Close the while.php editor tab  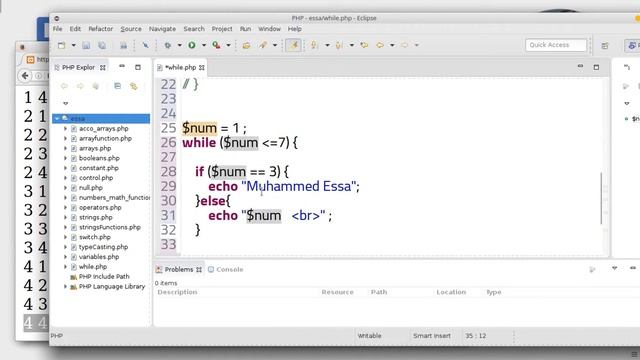202,68
